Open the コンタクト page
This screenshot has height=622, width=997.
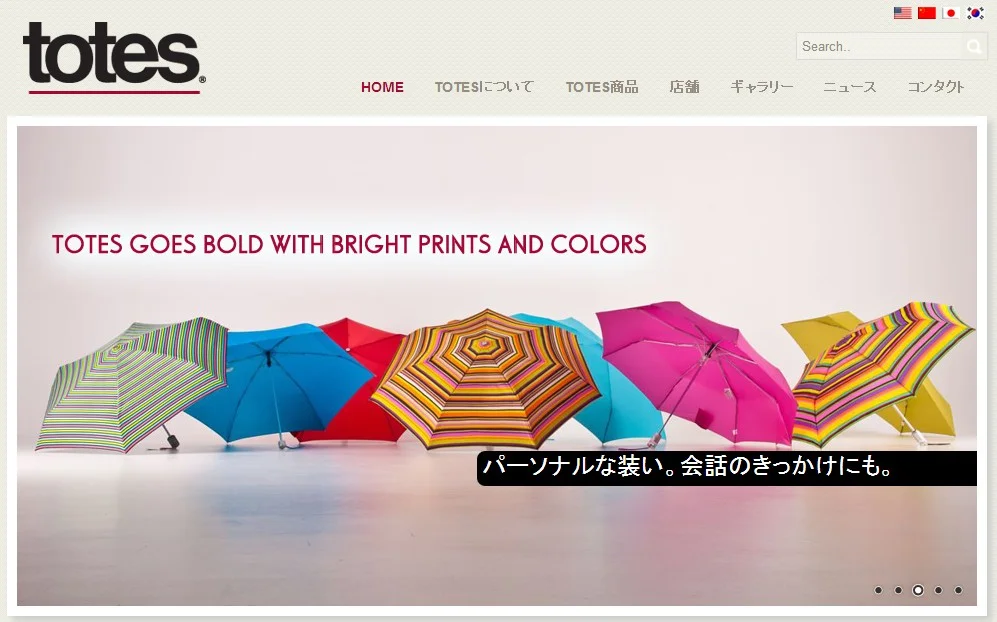click(x=936, y=87)
